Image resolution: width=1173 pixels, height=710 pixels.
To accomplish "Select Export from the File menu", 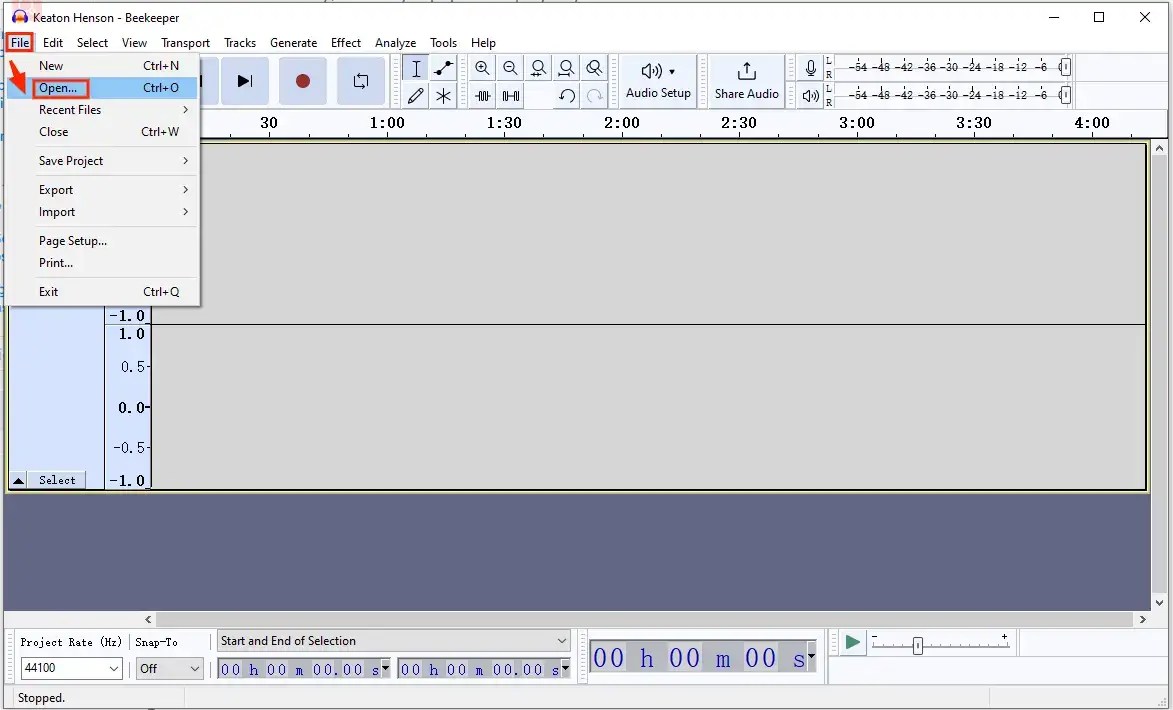I will pyautogui.click(x=56, y=189).
